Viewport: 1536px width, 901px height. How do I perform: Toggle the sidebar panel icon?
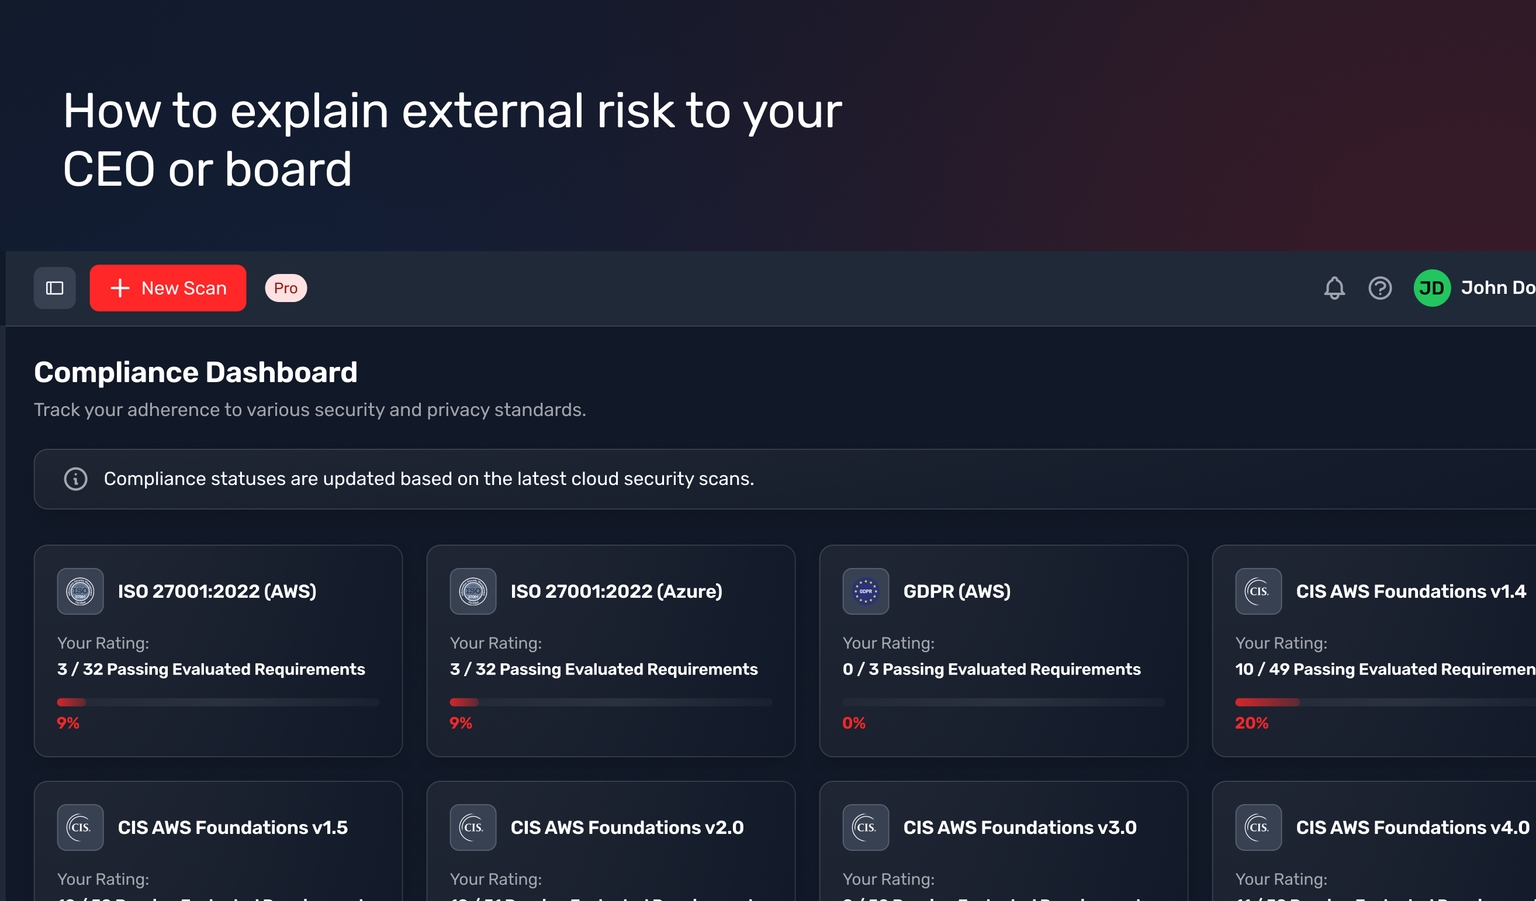[x=54, y=287]
